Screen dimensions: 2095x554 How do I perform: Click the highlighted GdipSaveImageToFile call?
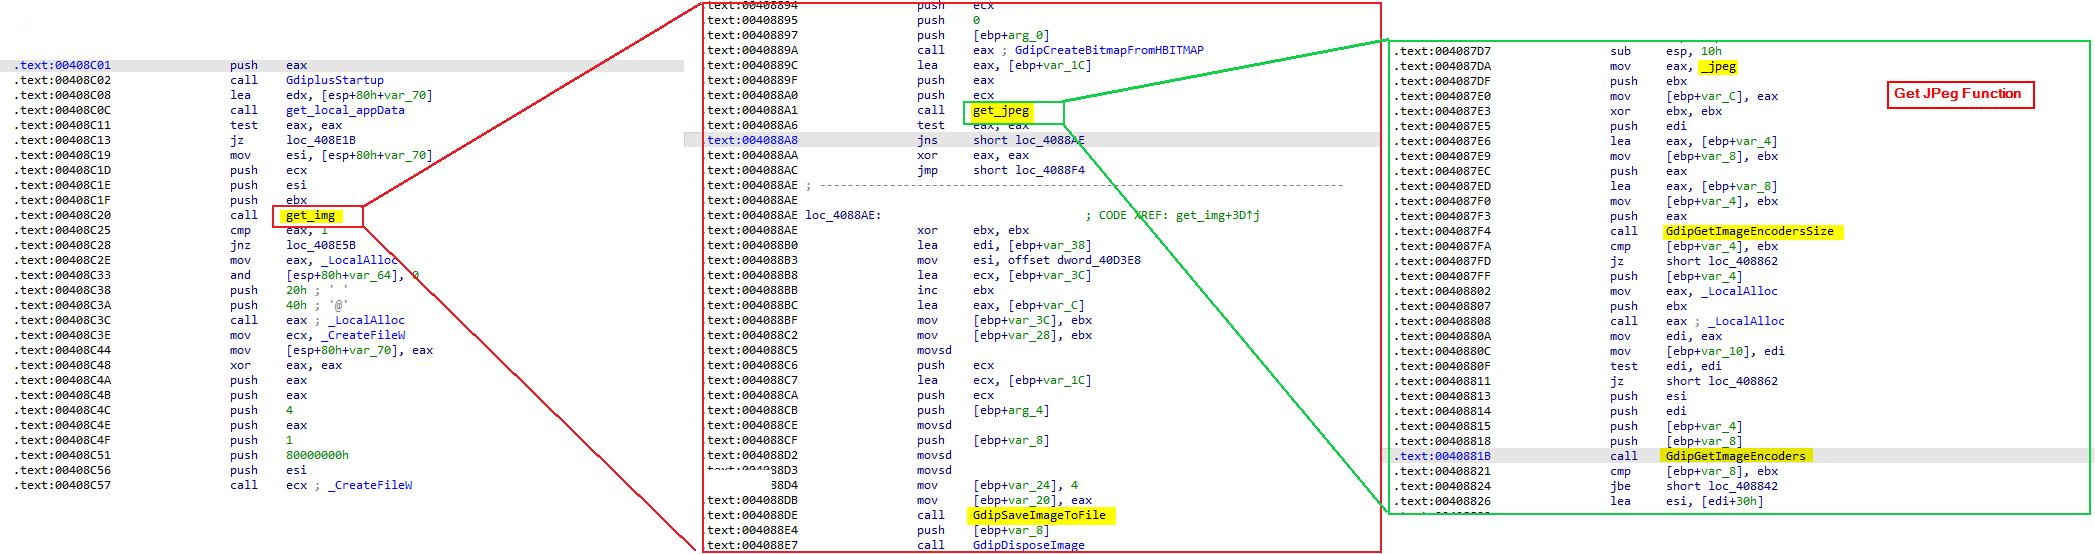point(1039,515)
